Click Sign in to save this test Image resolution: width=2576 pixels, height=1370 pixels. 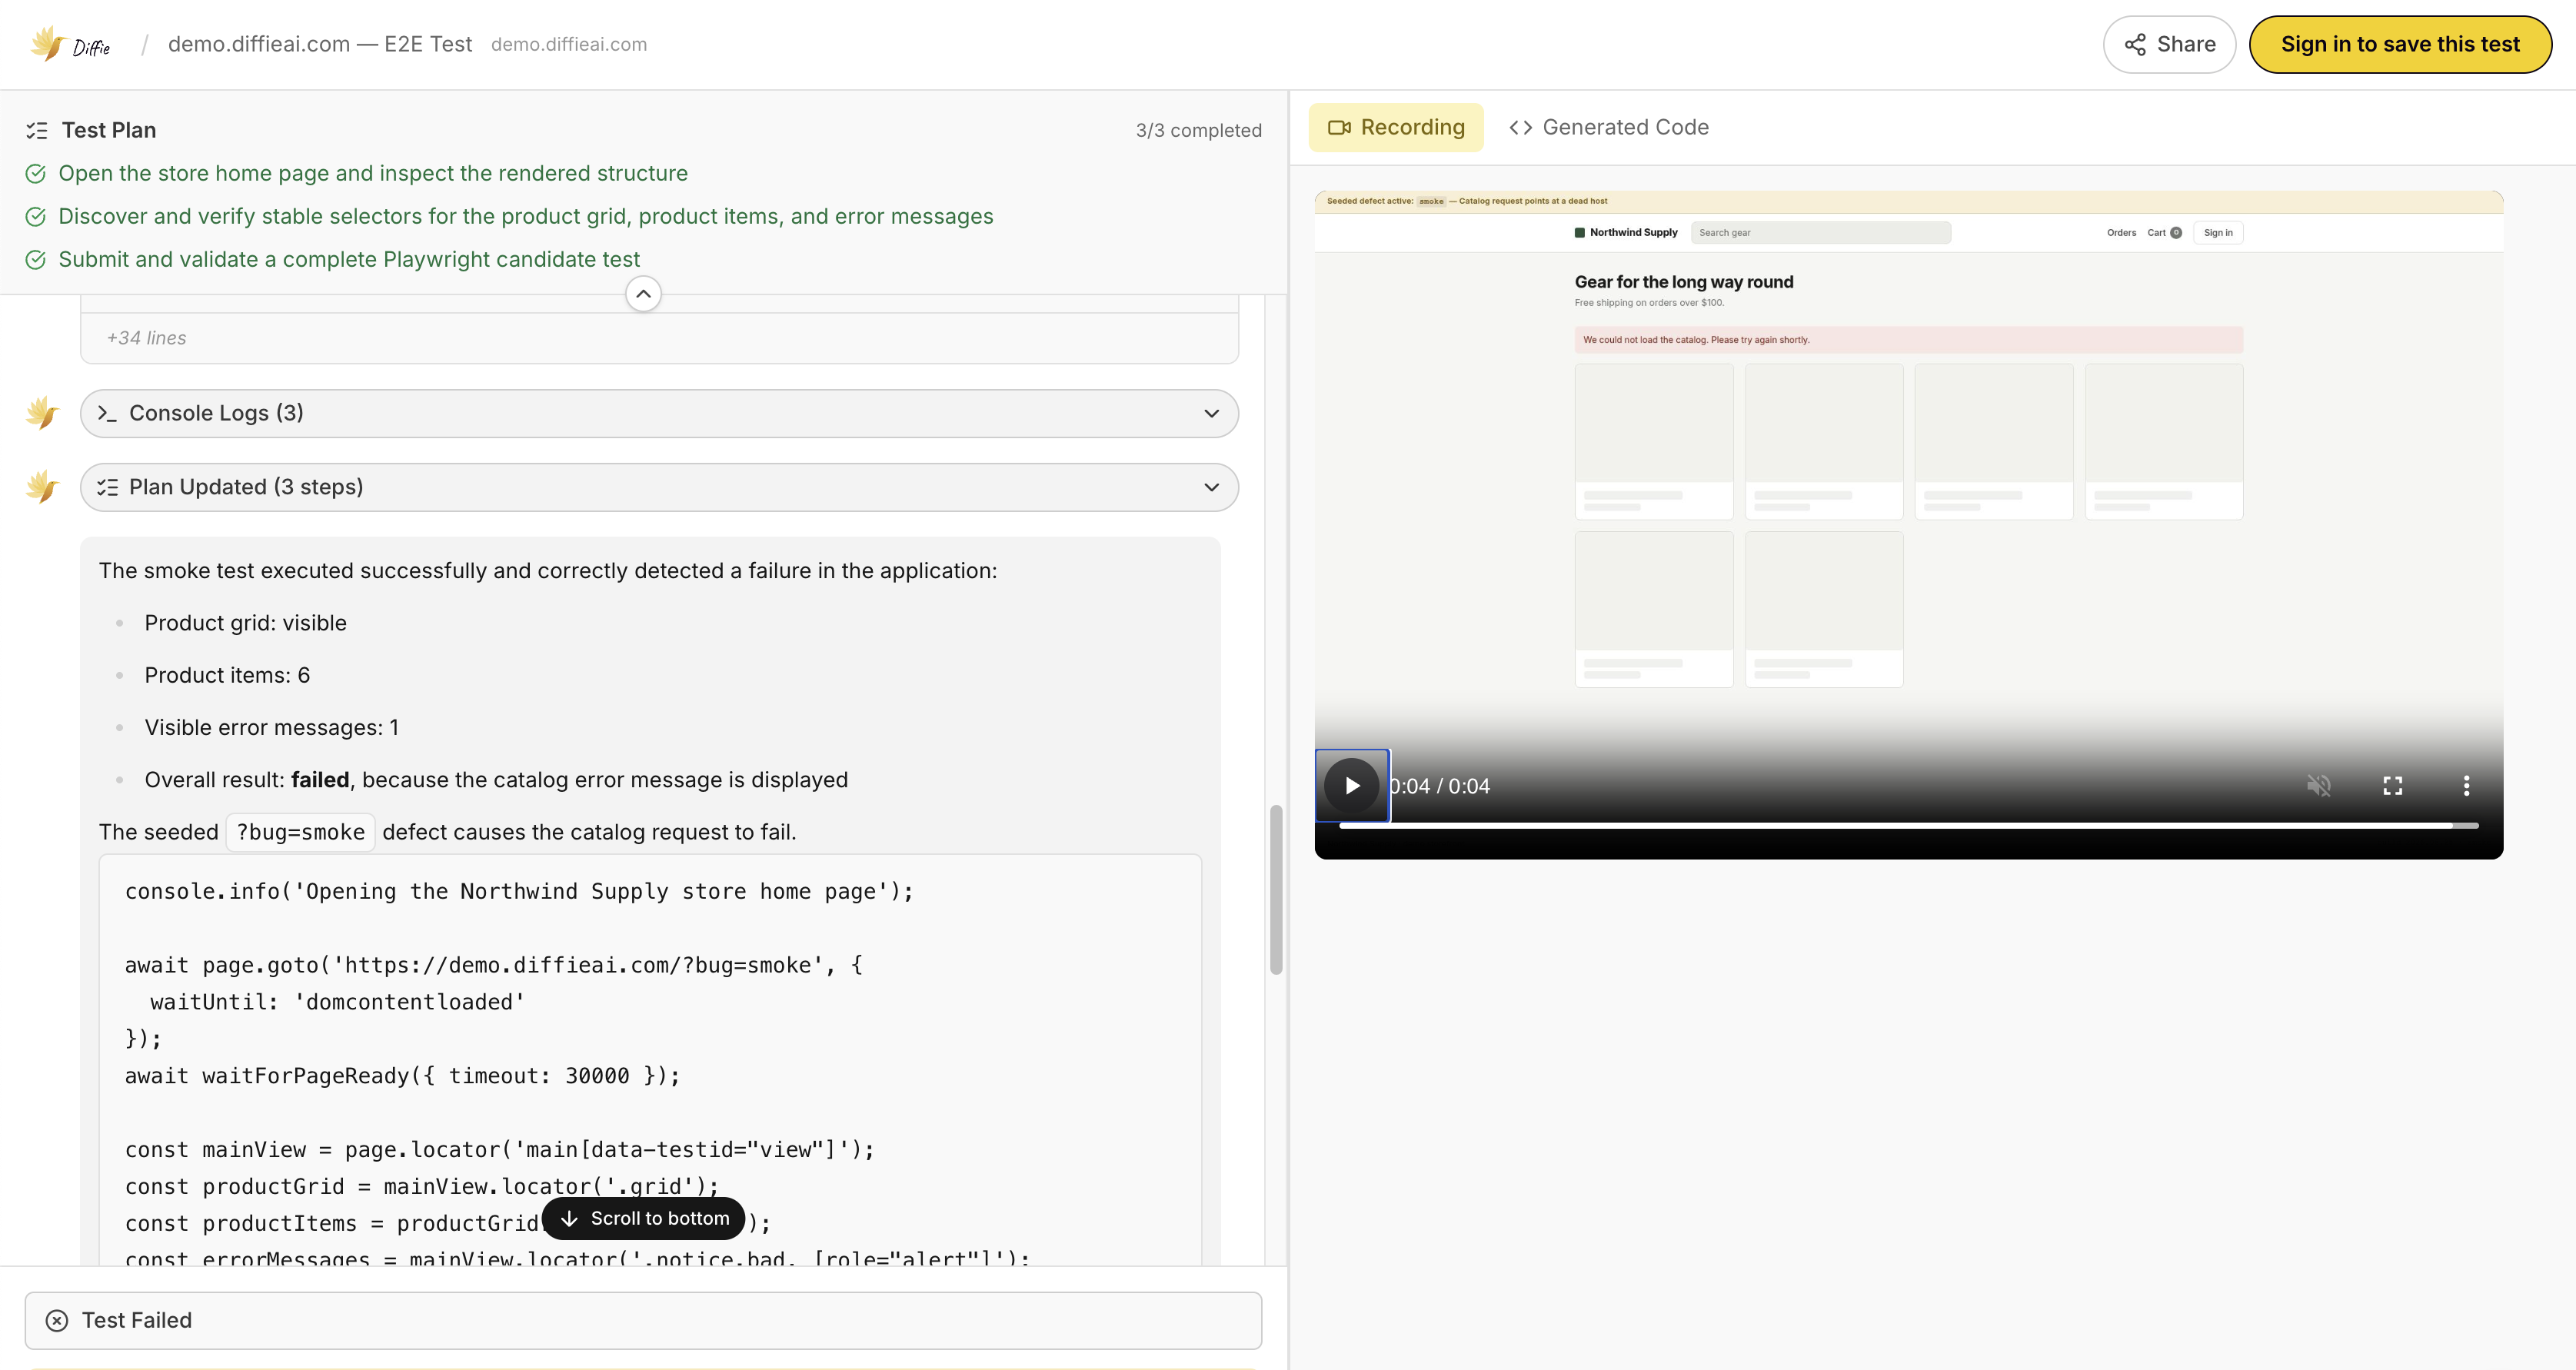coord(2400,44)
